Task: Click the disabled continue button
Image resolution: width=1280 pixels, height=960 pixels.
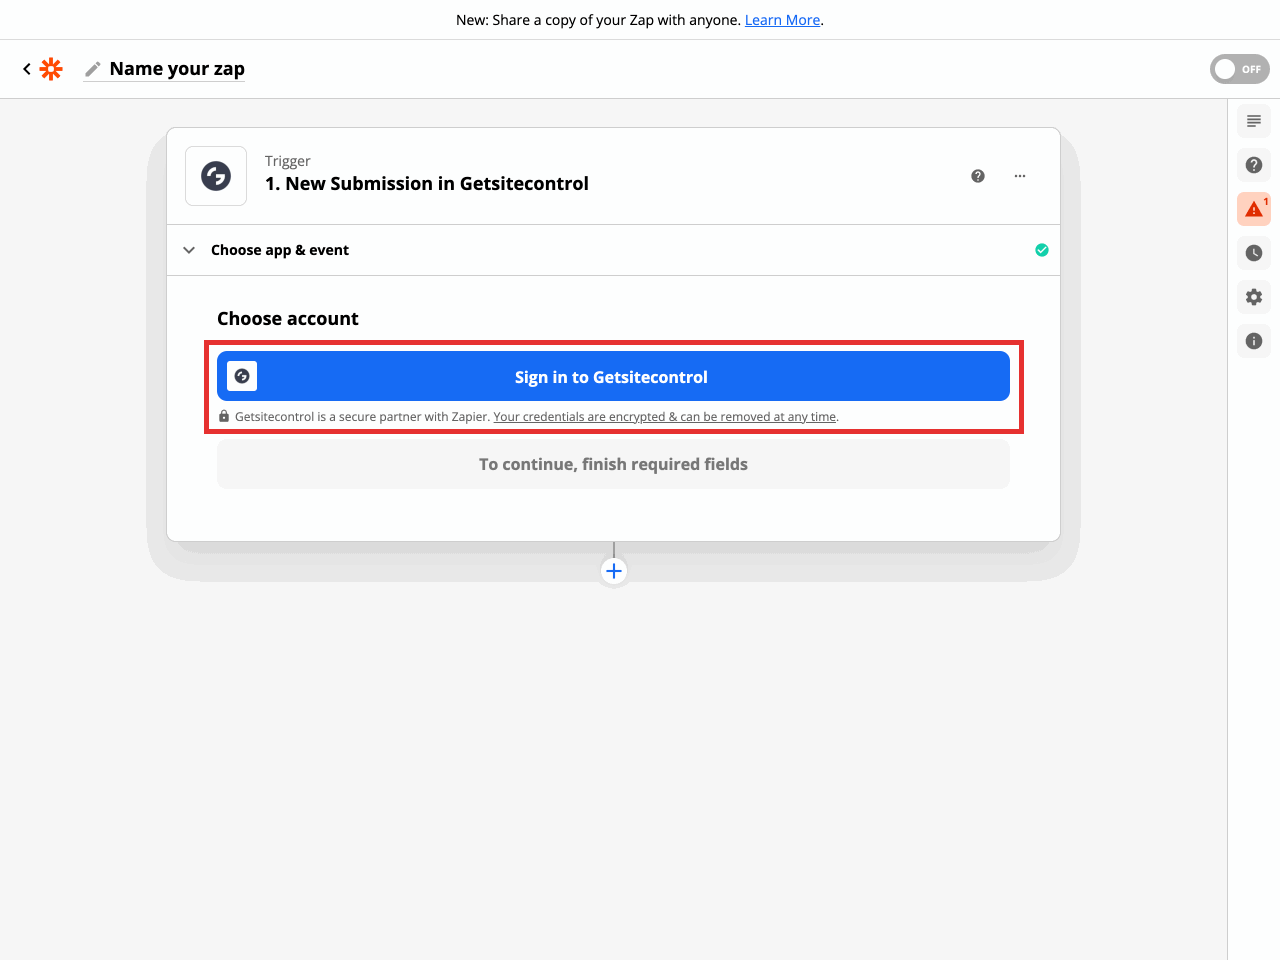Action: [613, 464]
